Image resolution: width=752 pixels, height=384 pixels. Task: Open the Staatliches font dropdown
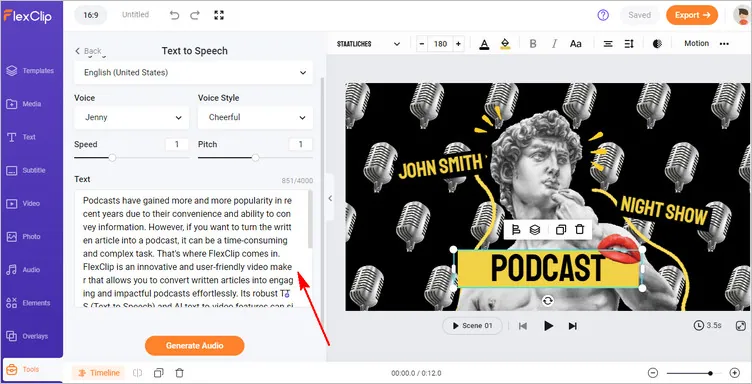[368, 44]
